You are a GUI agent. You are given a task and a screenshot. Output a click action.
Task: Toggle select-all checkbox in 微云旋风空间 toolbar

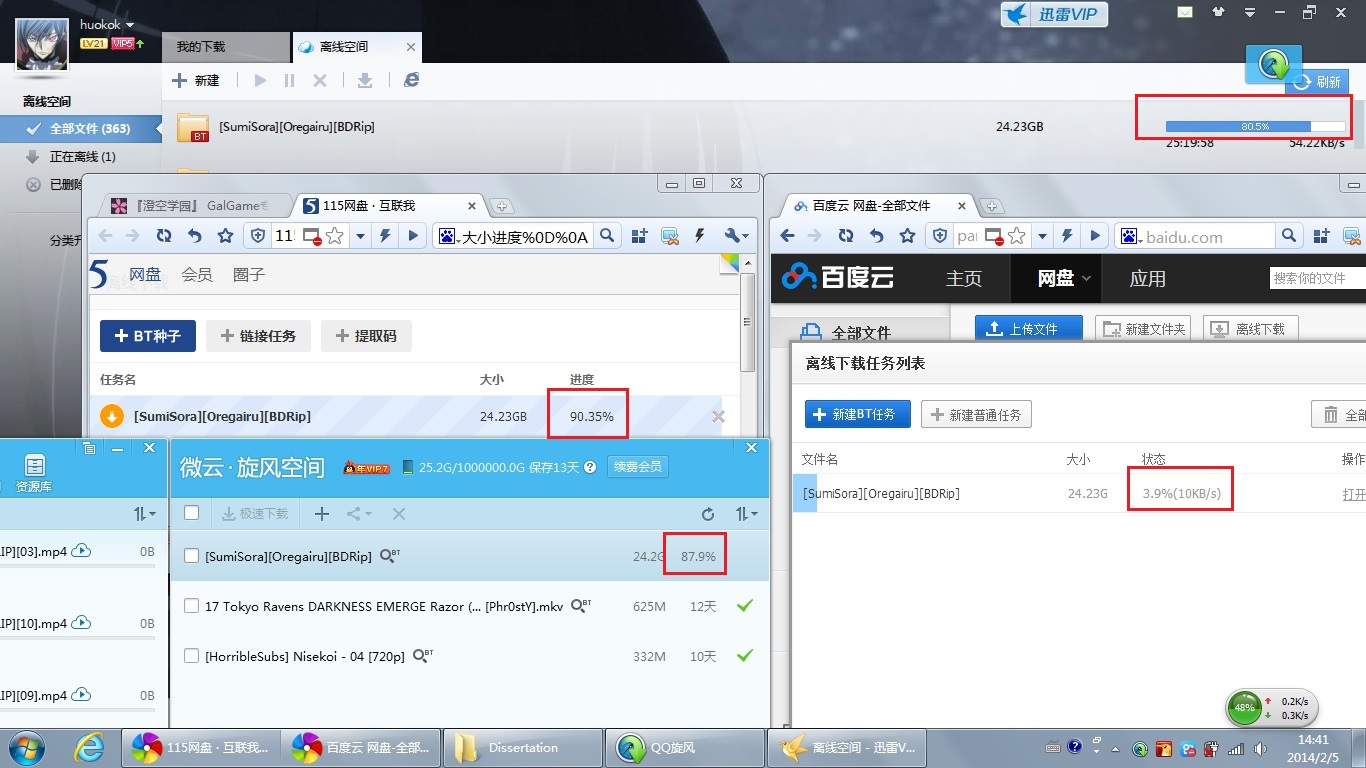point(192,513)
